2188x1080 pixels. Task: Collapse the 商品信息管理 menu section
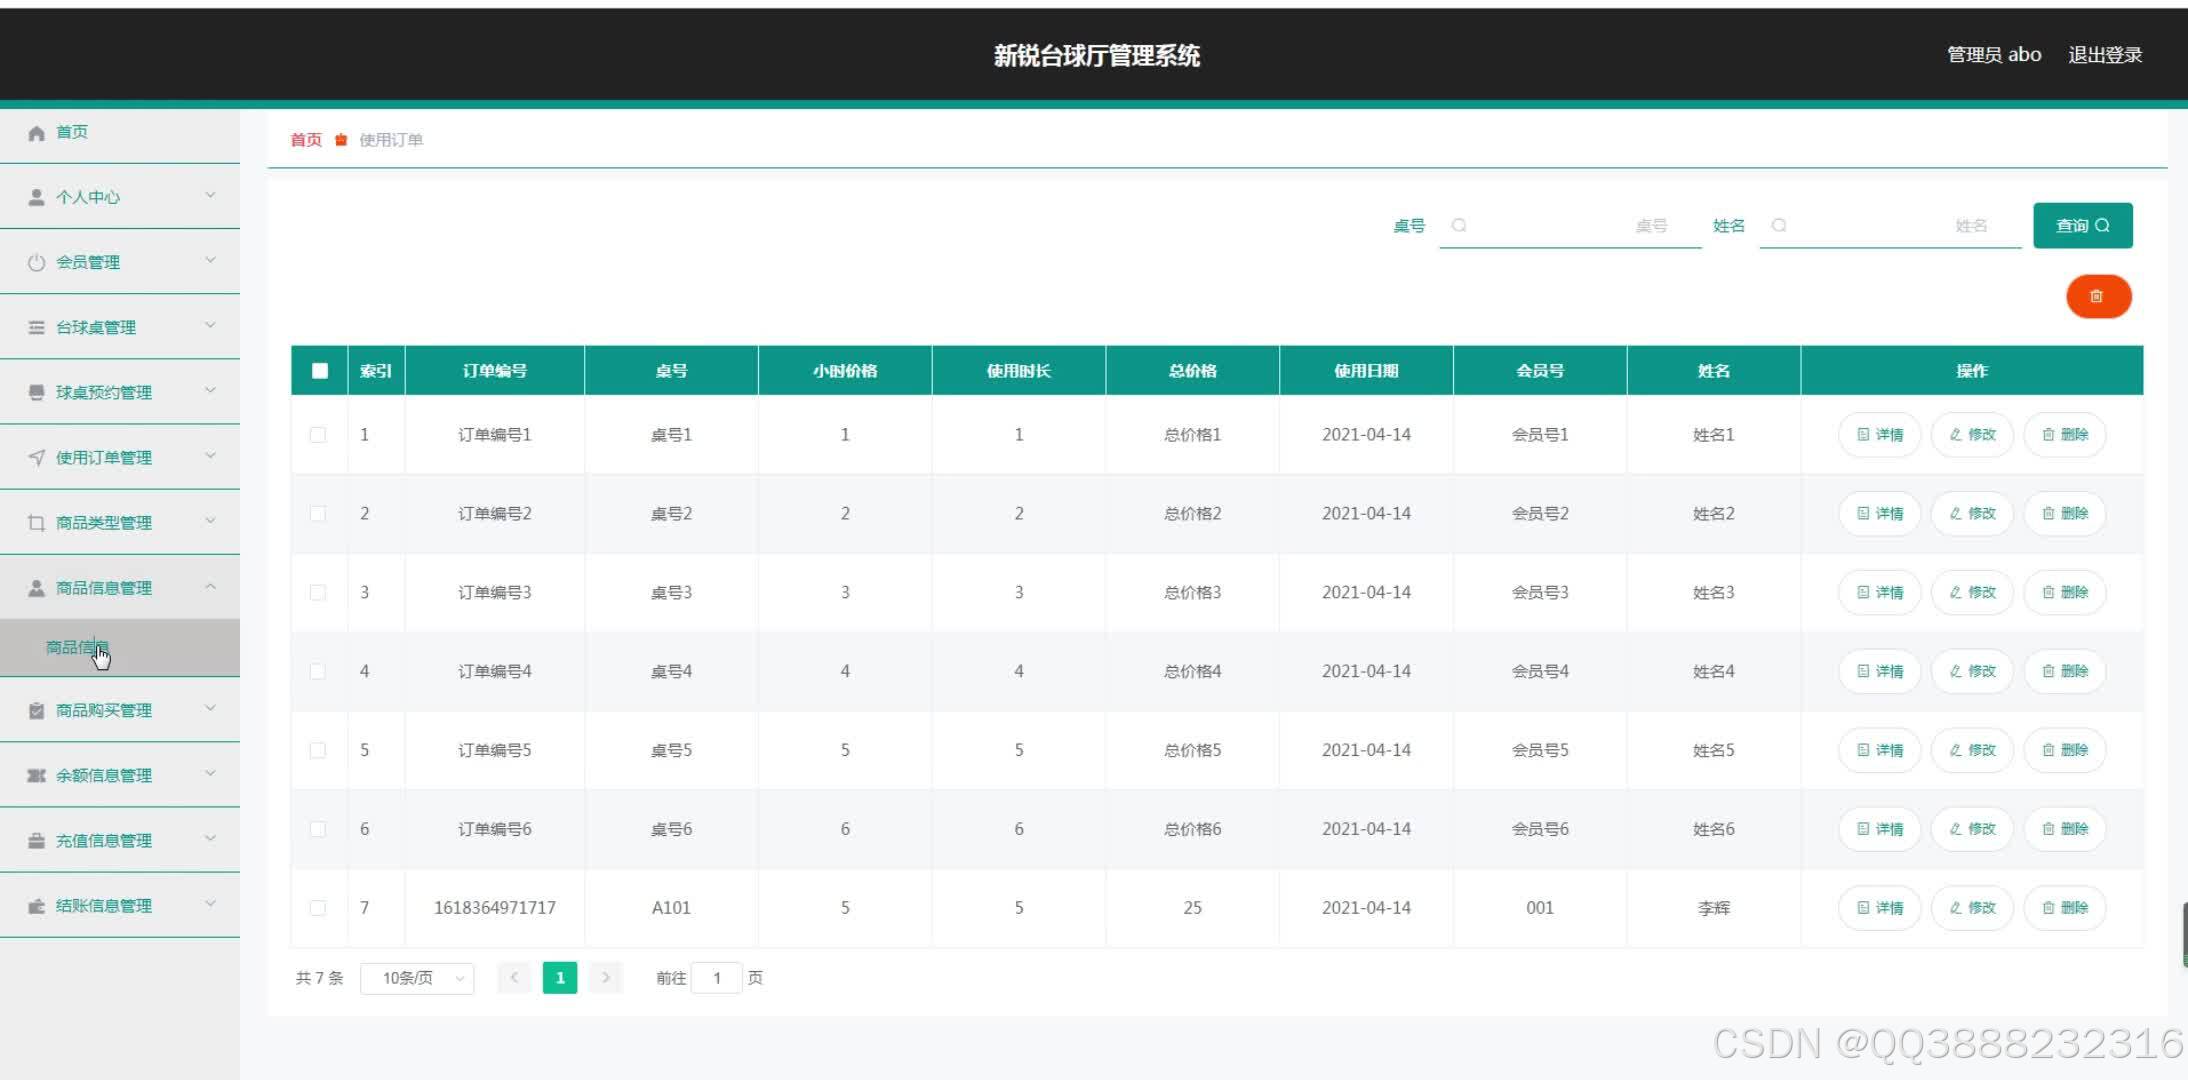click(210, 587)
